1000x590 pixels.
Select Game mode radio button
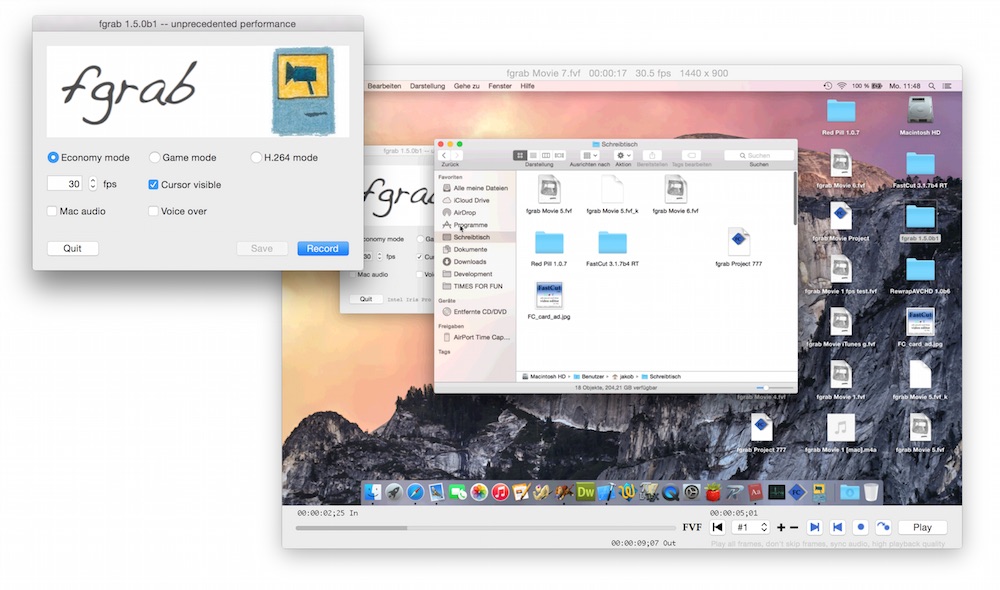tap(154, 157)
